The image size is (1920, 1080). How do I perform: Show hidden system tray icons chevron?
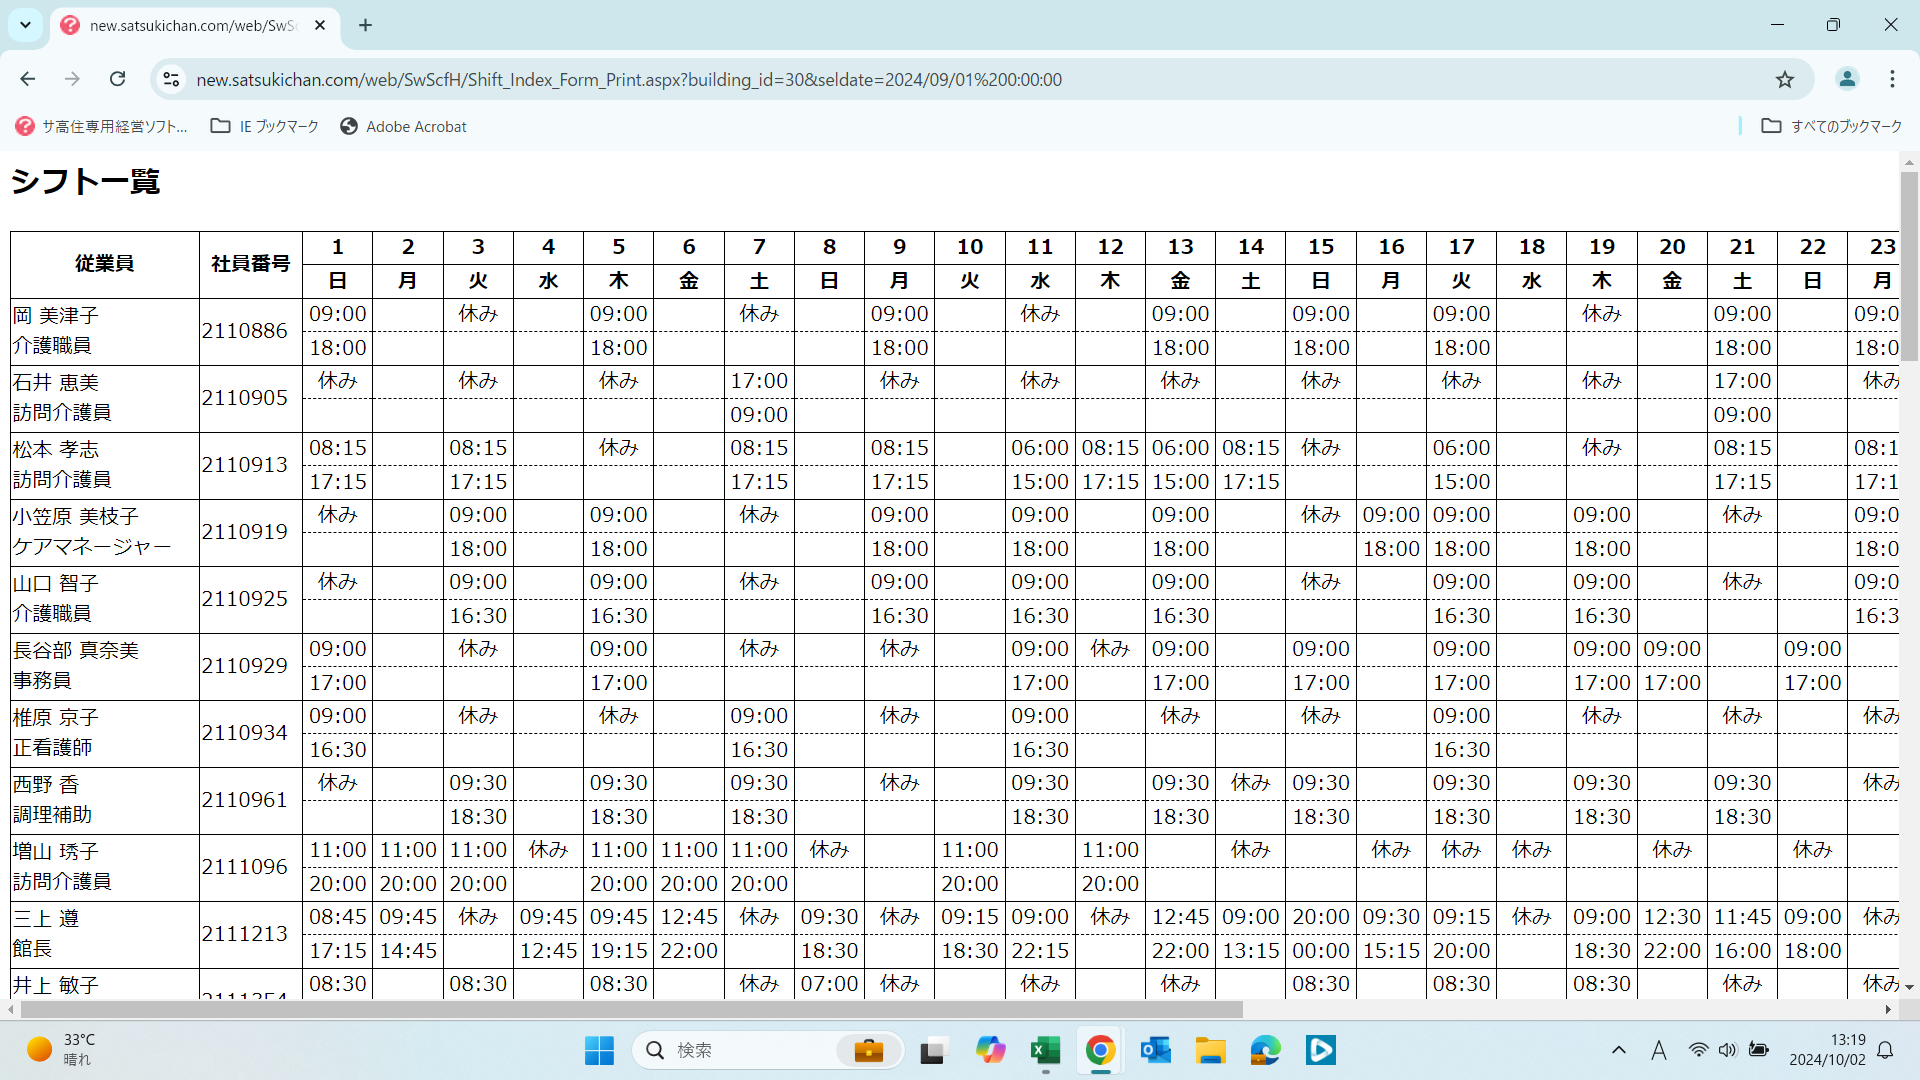tap(1618, 1050)
